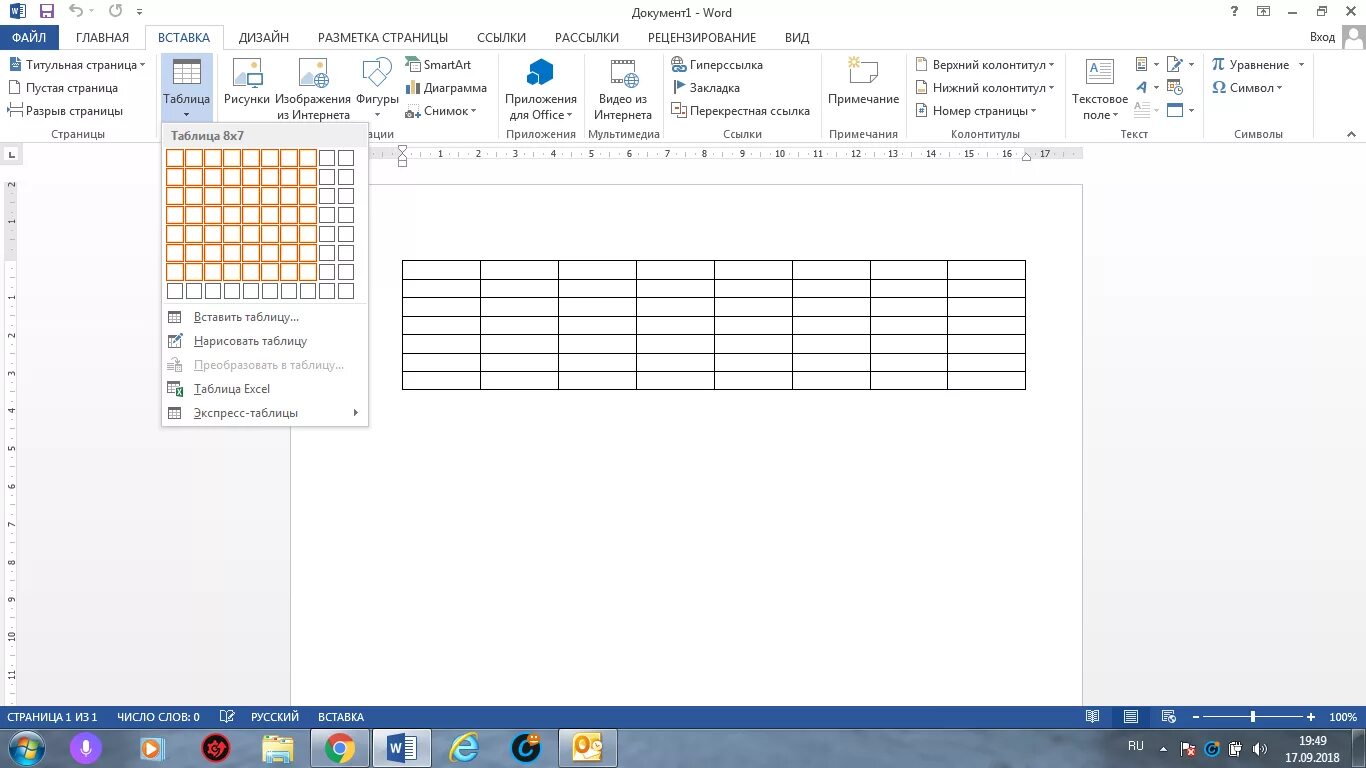1366x768 pixels.
Task: Open the Фигуры shapes gallery
Action: (x=377, y=88)
